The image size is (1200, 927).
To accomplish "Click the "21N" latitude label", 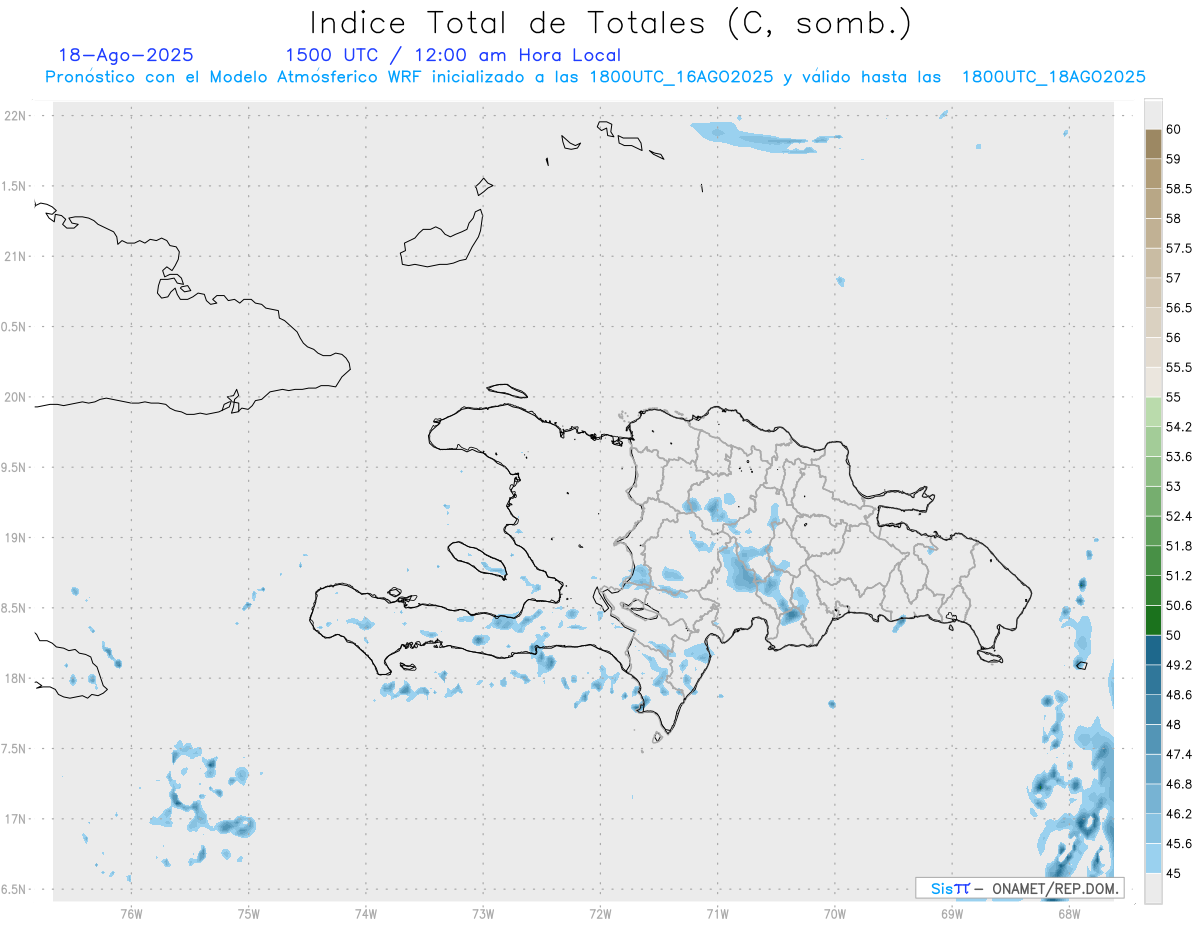I will pos(17,257).
